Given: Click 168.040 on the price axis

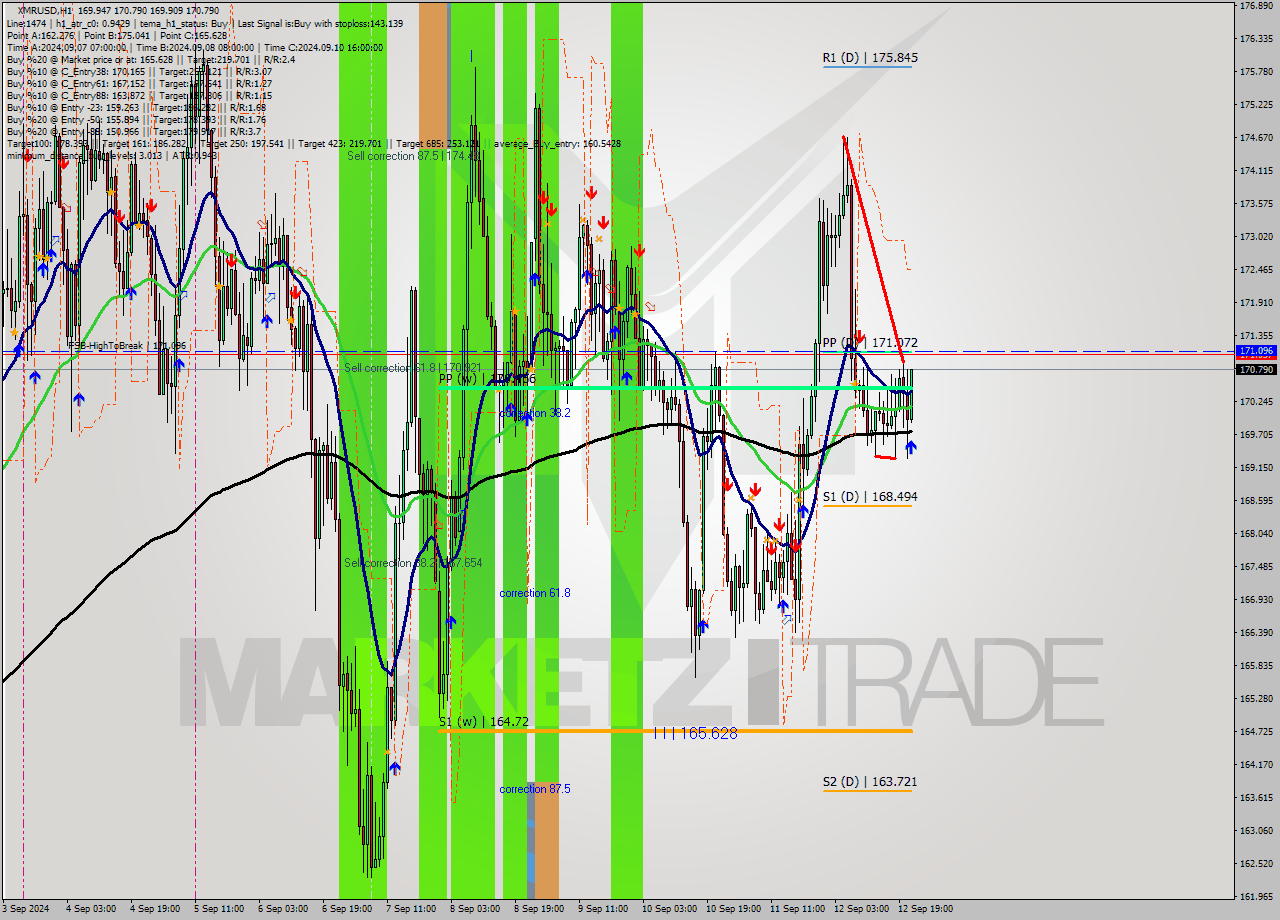Looking at the screenshot, I should pyautogui.click(x=1256, y=534).
